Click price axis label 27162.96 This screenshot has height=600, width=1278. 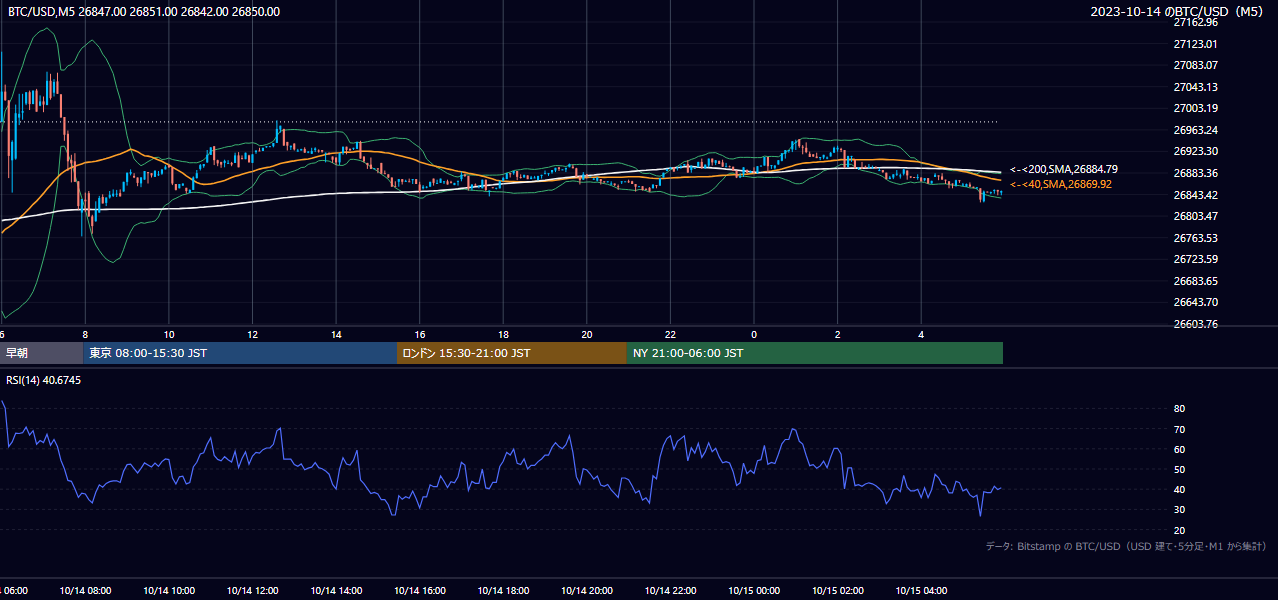tap(1196, 22)
